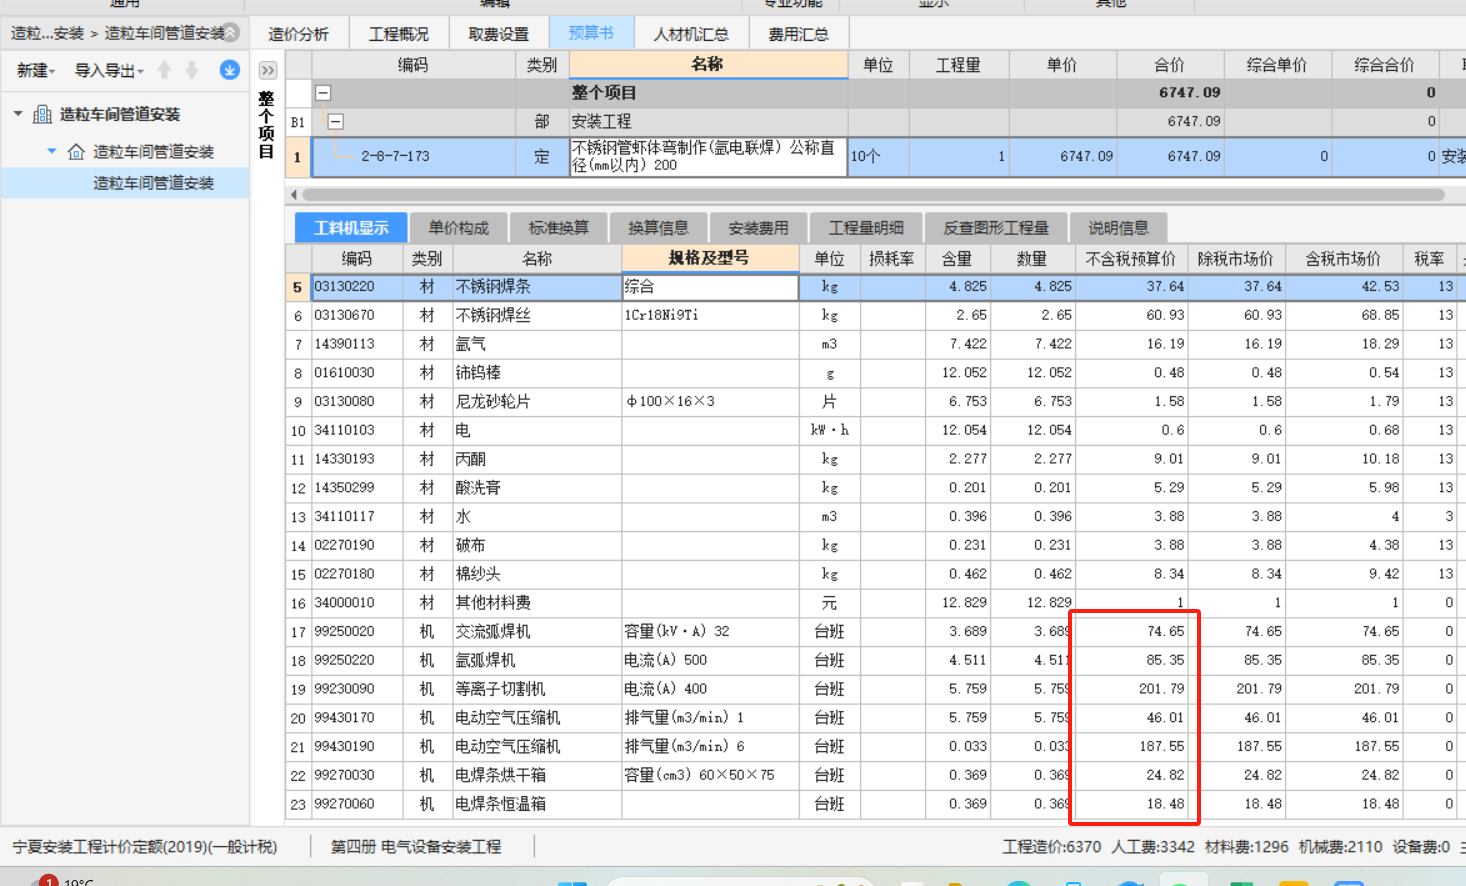Click the 其他材料费 row name
The image size is (1466, 886).
pyautogui.click(x=493, y=603)
